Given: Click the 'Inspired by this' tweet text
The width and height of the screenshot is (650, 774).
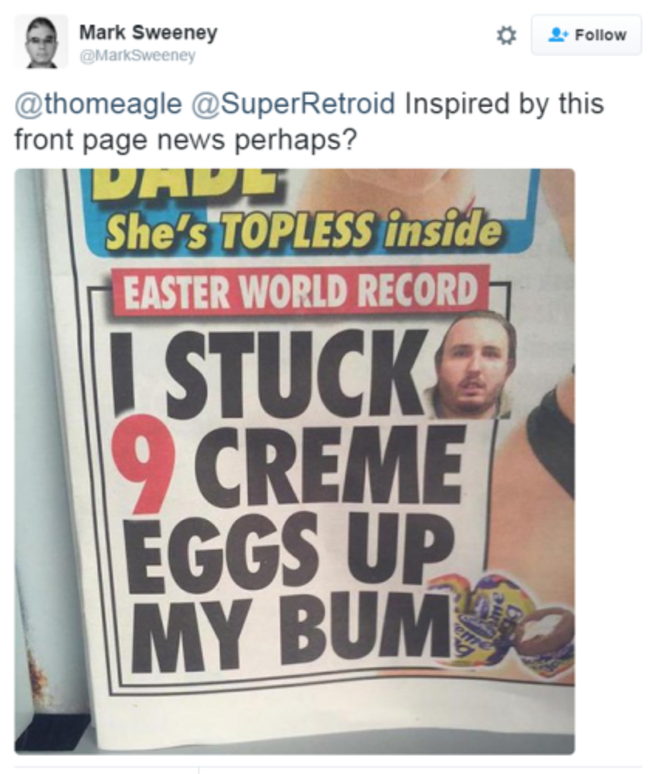Looking at the screenshot, I should (x=504, y=104).
